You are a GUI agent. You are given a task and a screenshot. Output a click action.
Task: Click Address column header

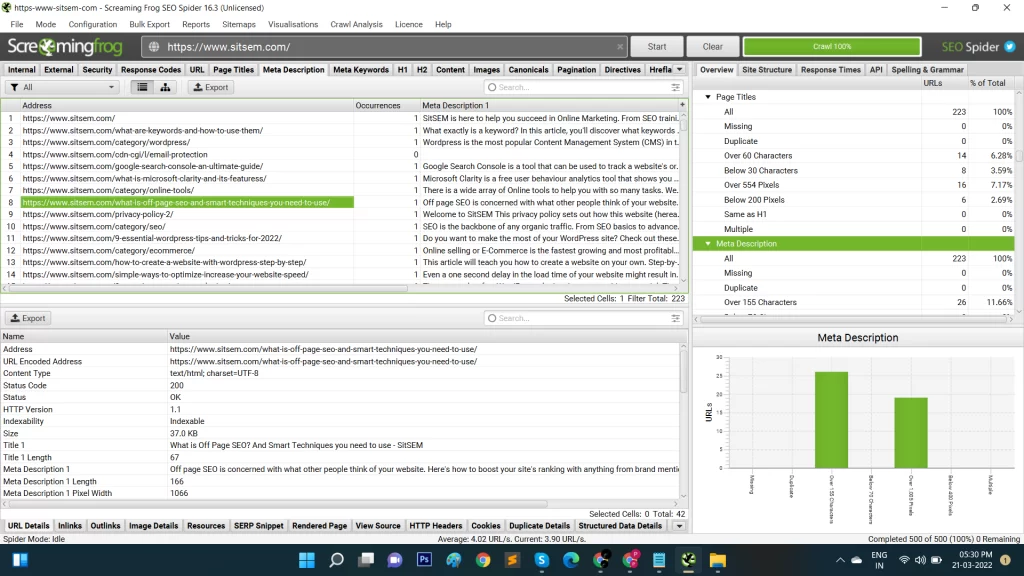coord(187,105)
